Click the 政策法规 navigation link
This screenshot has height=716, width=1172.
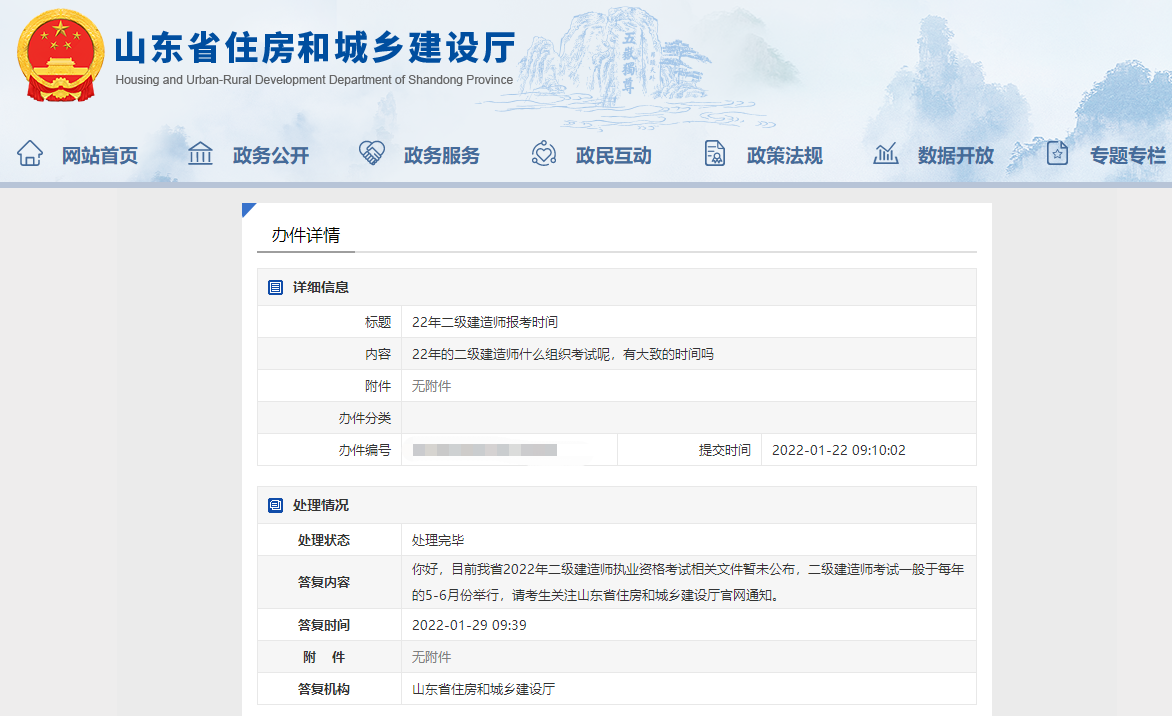(x=786, y=153)
